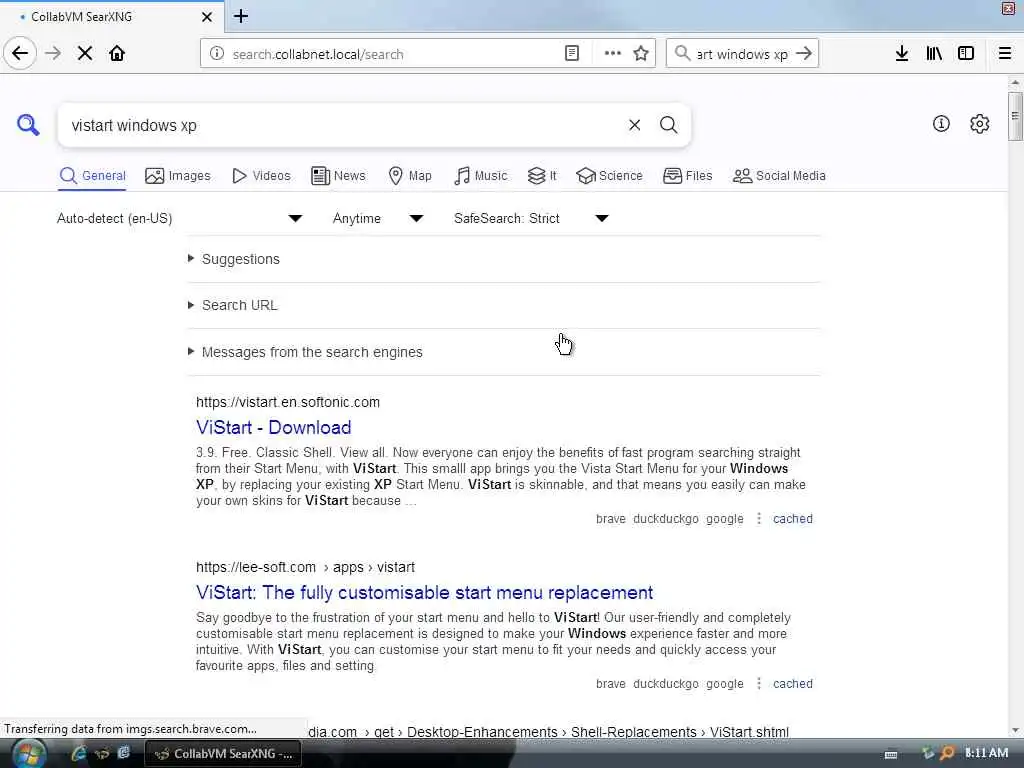Open the SafeSearch: Strict dropdown
The height and width of the screenshot is (768, 1024).
531,218
